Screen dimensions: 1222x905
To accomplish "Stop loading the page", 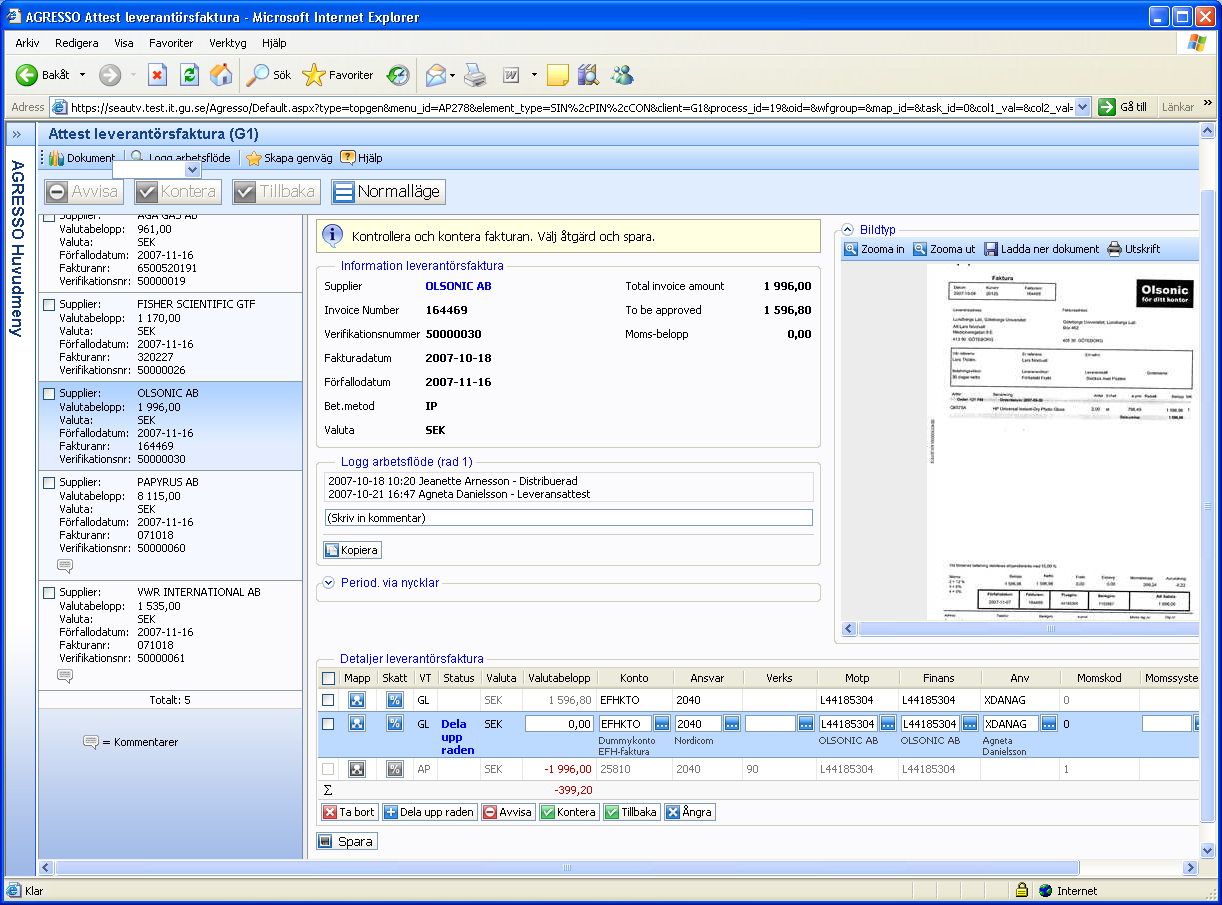I will click(157, 75).
